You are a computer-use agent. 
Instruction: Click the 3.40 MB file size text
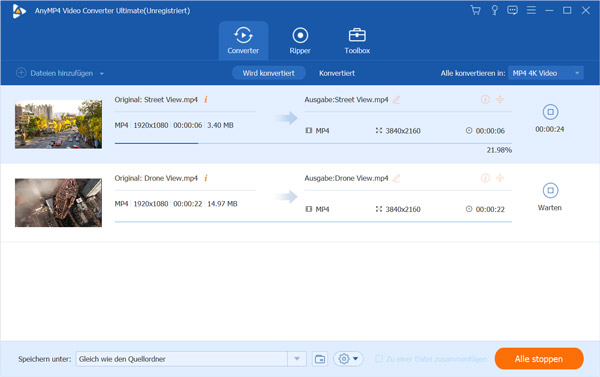point(220,125)
